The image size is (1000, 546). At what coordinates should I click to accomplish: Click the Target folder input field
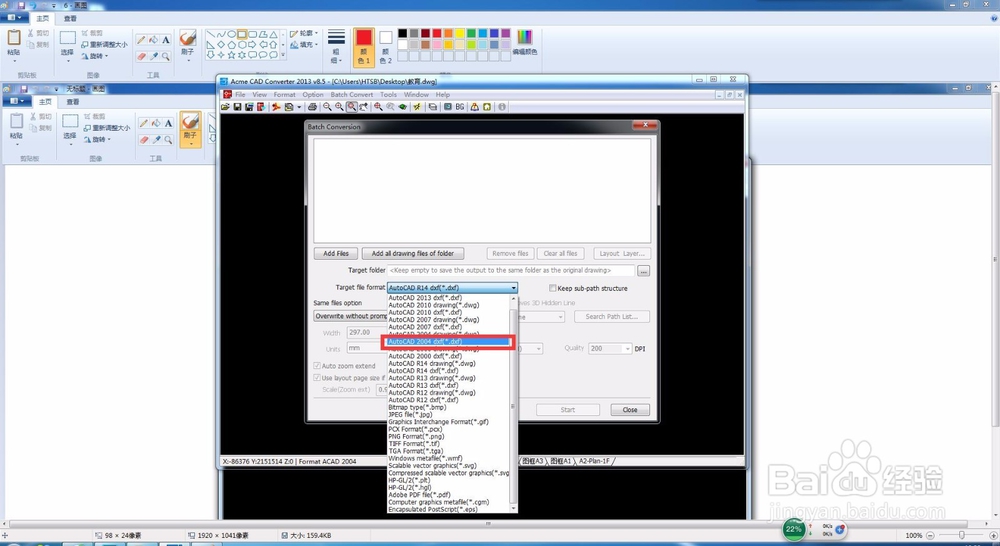(511, 270)
